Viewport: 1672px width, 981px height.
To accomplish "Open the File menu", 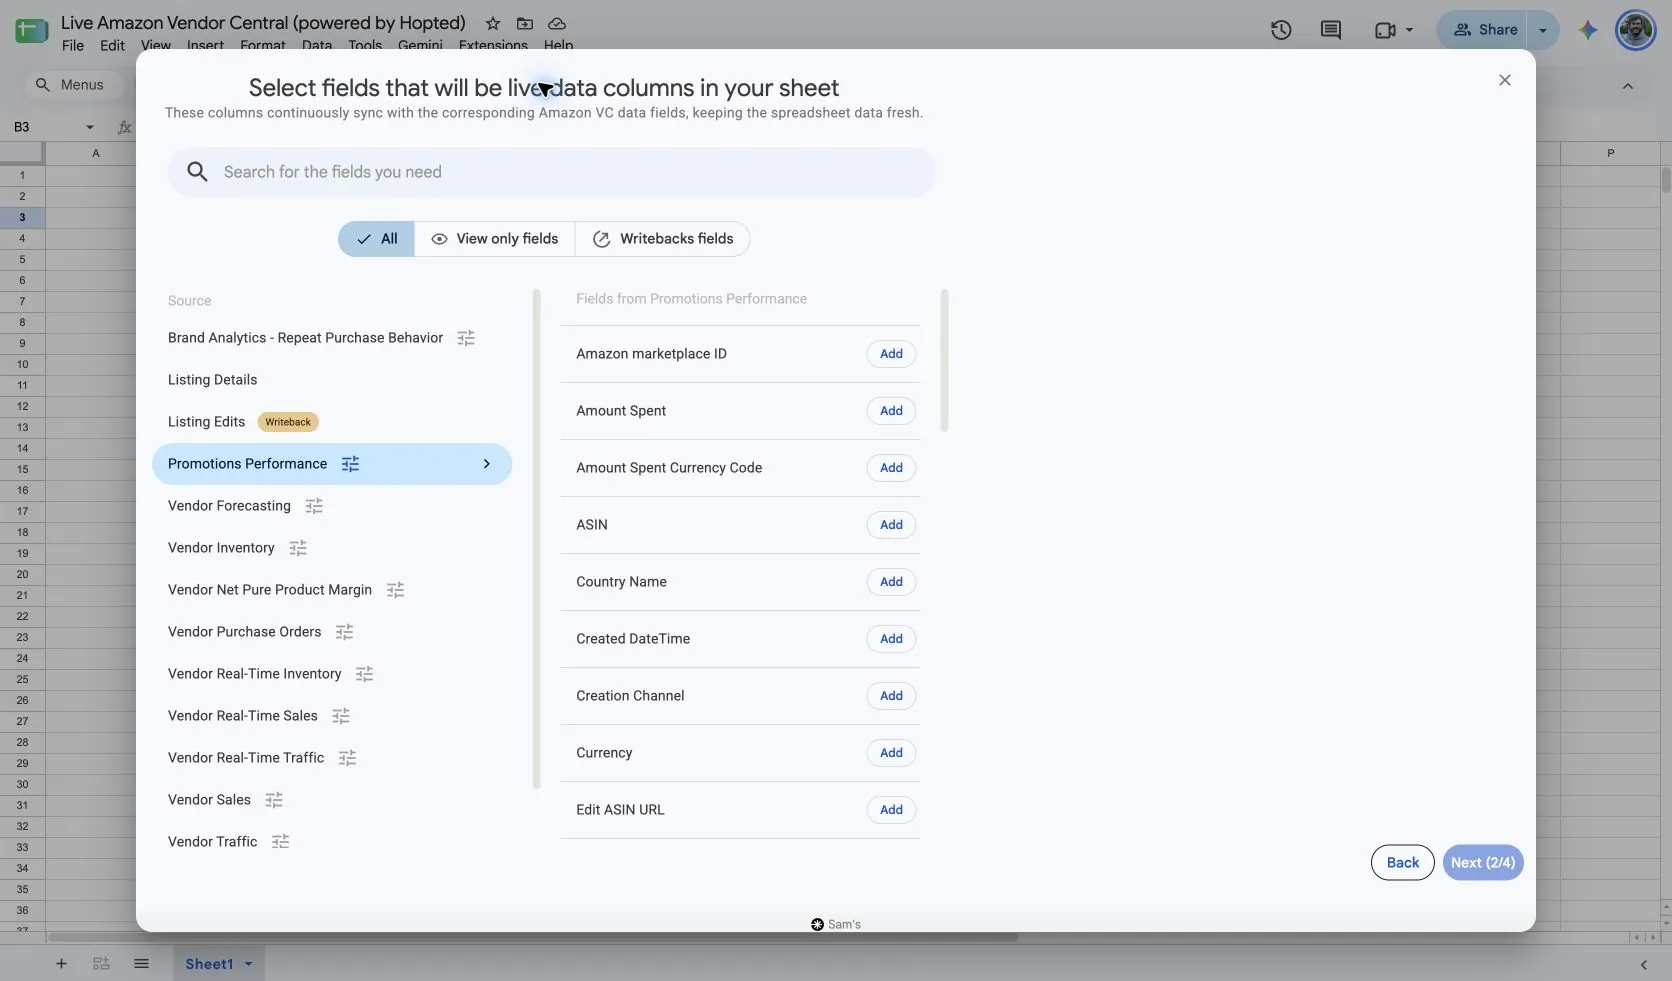I will pyautogui.click(x=73, y=45).
